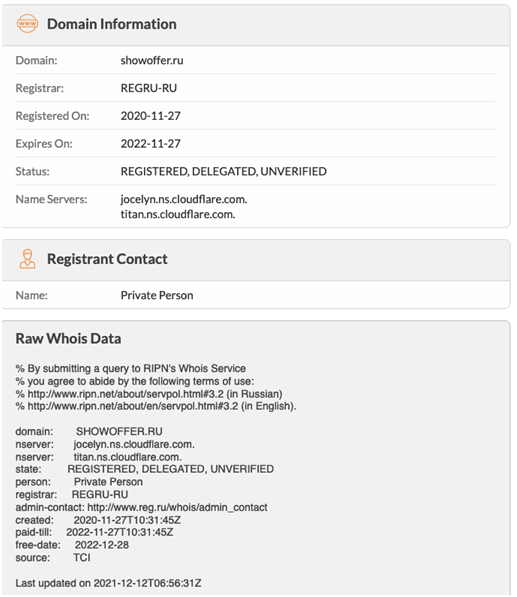The image size is (517, 597).
Task: Click the 2022-11-27 expiry date
Action: tap(150, 144)
